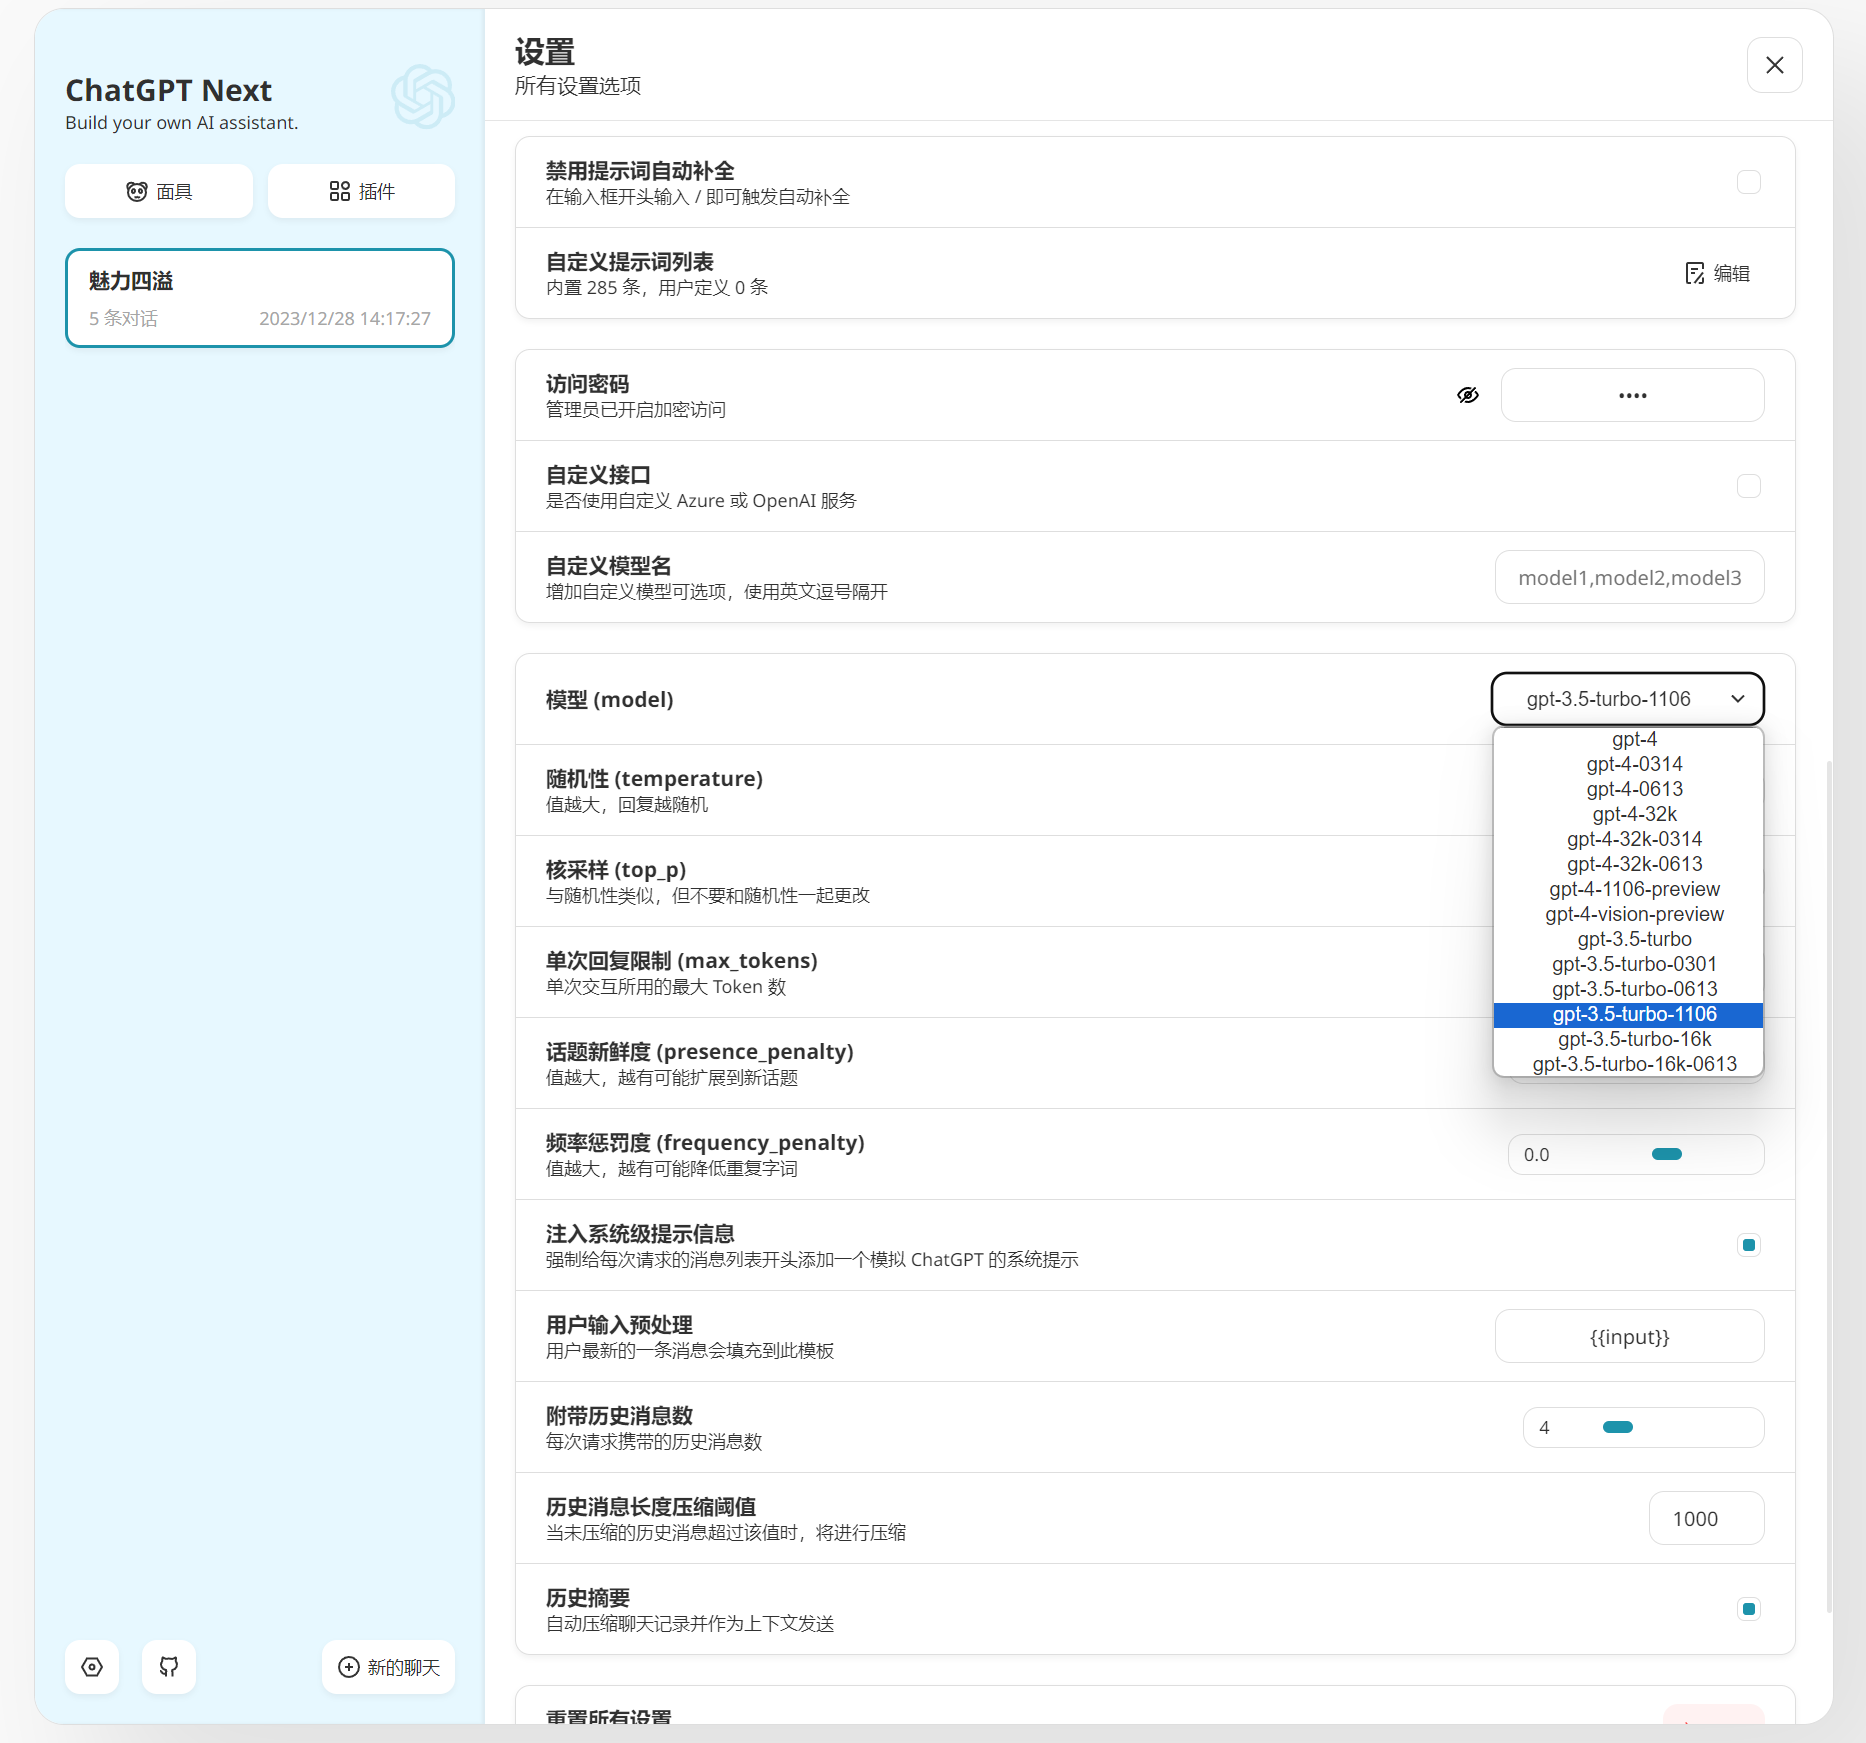Select gpt-4-1106-preview from model list
The height and width of the screenshot is (1743, 1866).
coord(1634,889)
